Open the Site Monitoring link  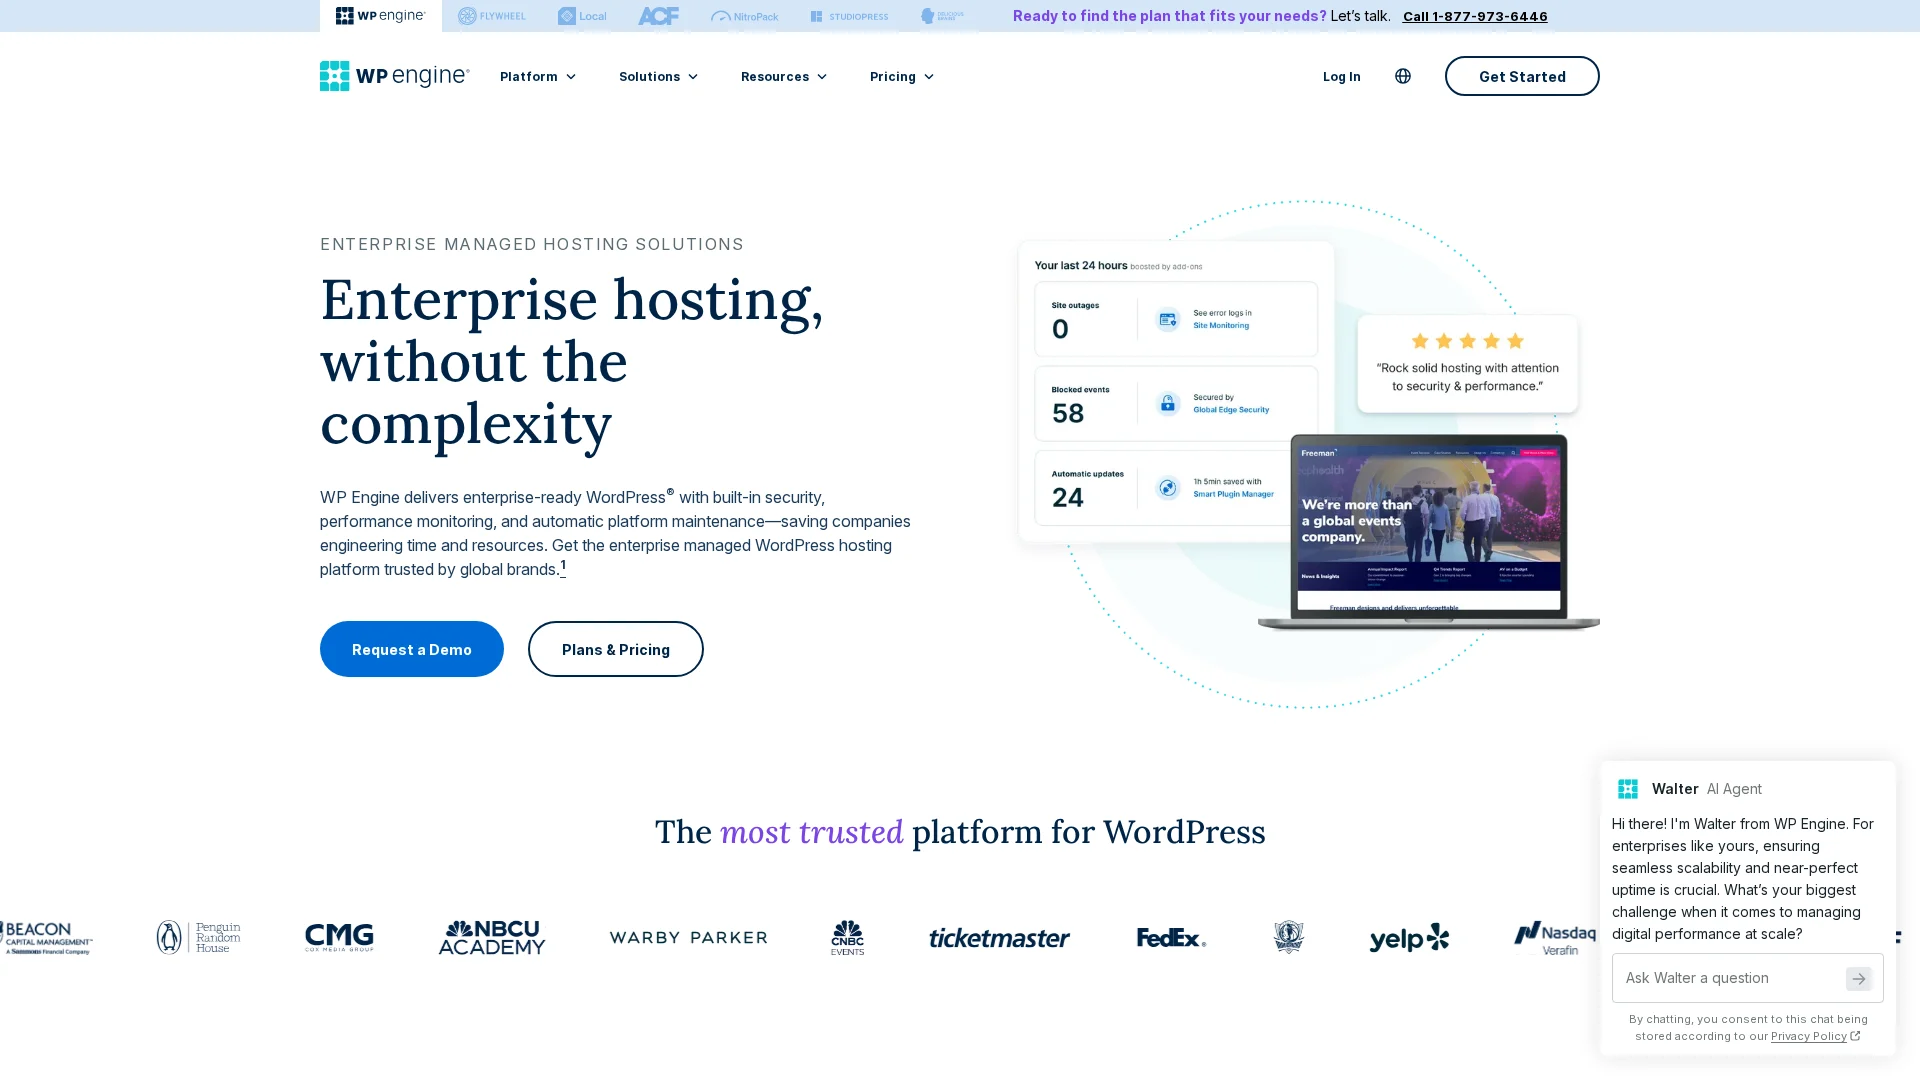1221,326
